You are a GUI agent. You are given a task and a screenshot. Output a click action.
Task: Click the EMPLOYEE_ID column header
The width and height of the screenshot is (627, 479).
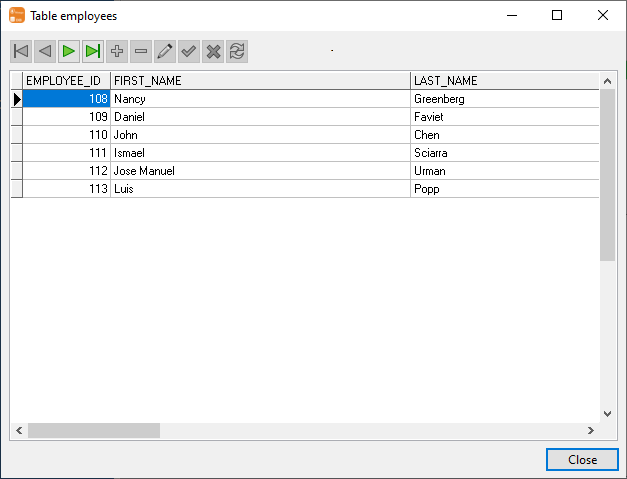pos(66,80)
